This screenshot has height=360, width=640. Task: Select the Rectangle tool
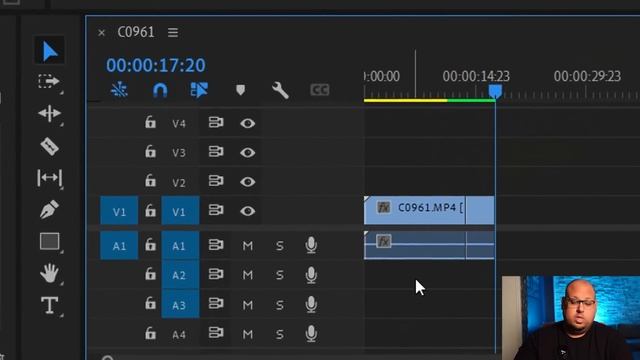[49, 241]
